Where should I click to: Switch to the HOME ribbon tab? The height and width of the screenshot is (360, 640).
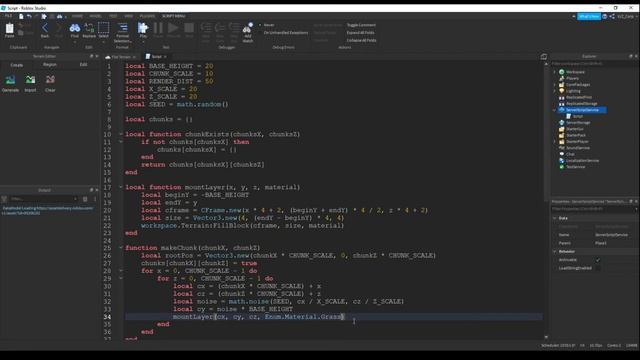tap(77, 16)
